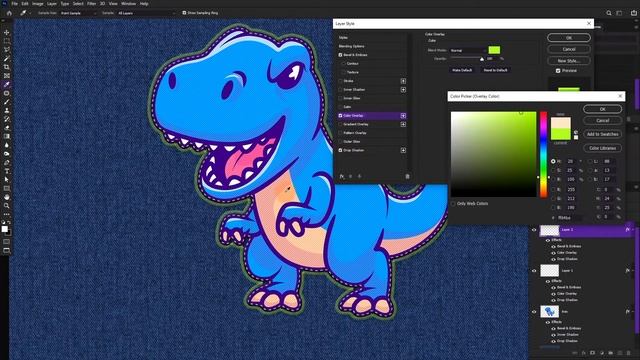640x360 pixels.
Task: Toggle Show Sampling Ring checkbox
Action: tap(184, 13)
